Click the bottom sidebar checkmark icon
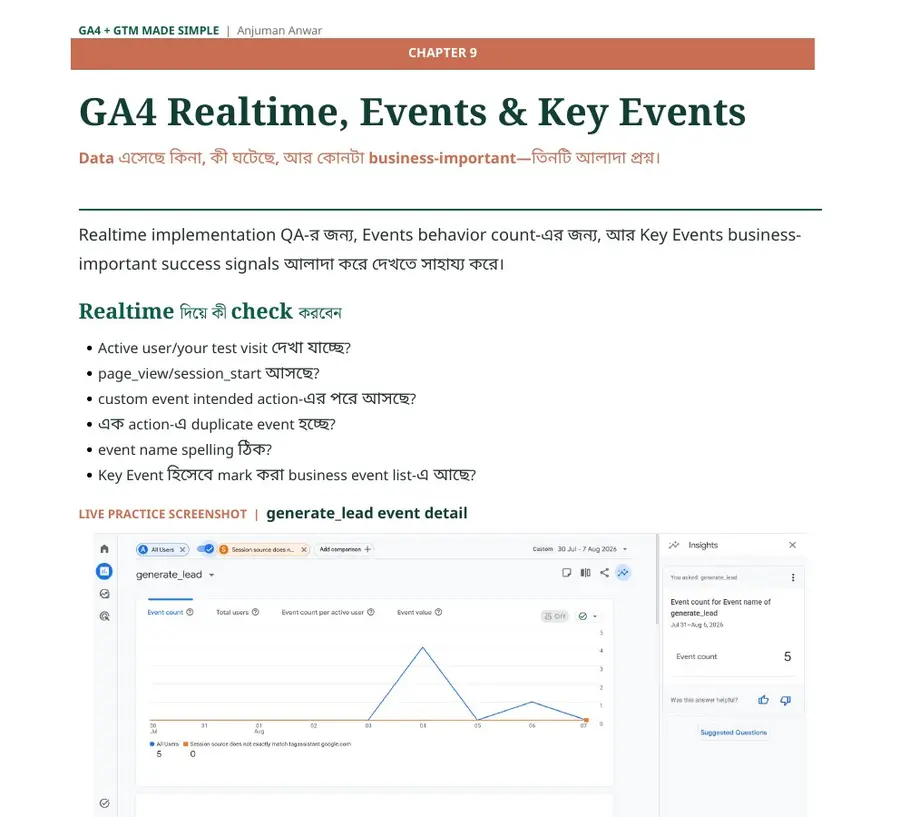 click(104, 803)
